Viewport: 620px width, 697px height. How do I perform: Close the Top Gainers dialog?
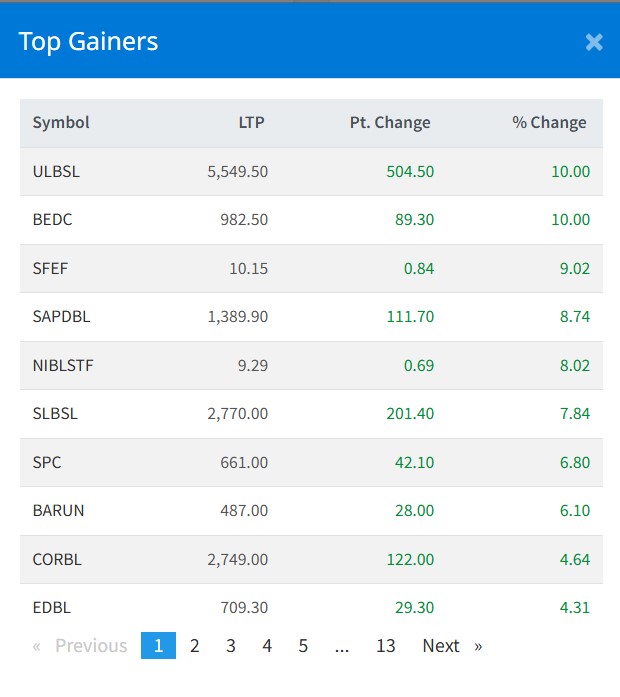coord(594,41)
